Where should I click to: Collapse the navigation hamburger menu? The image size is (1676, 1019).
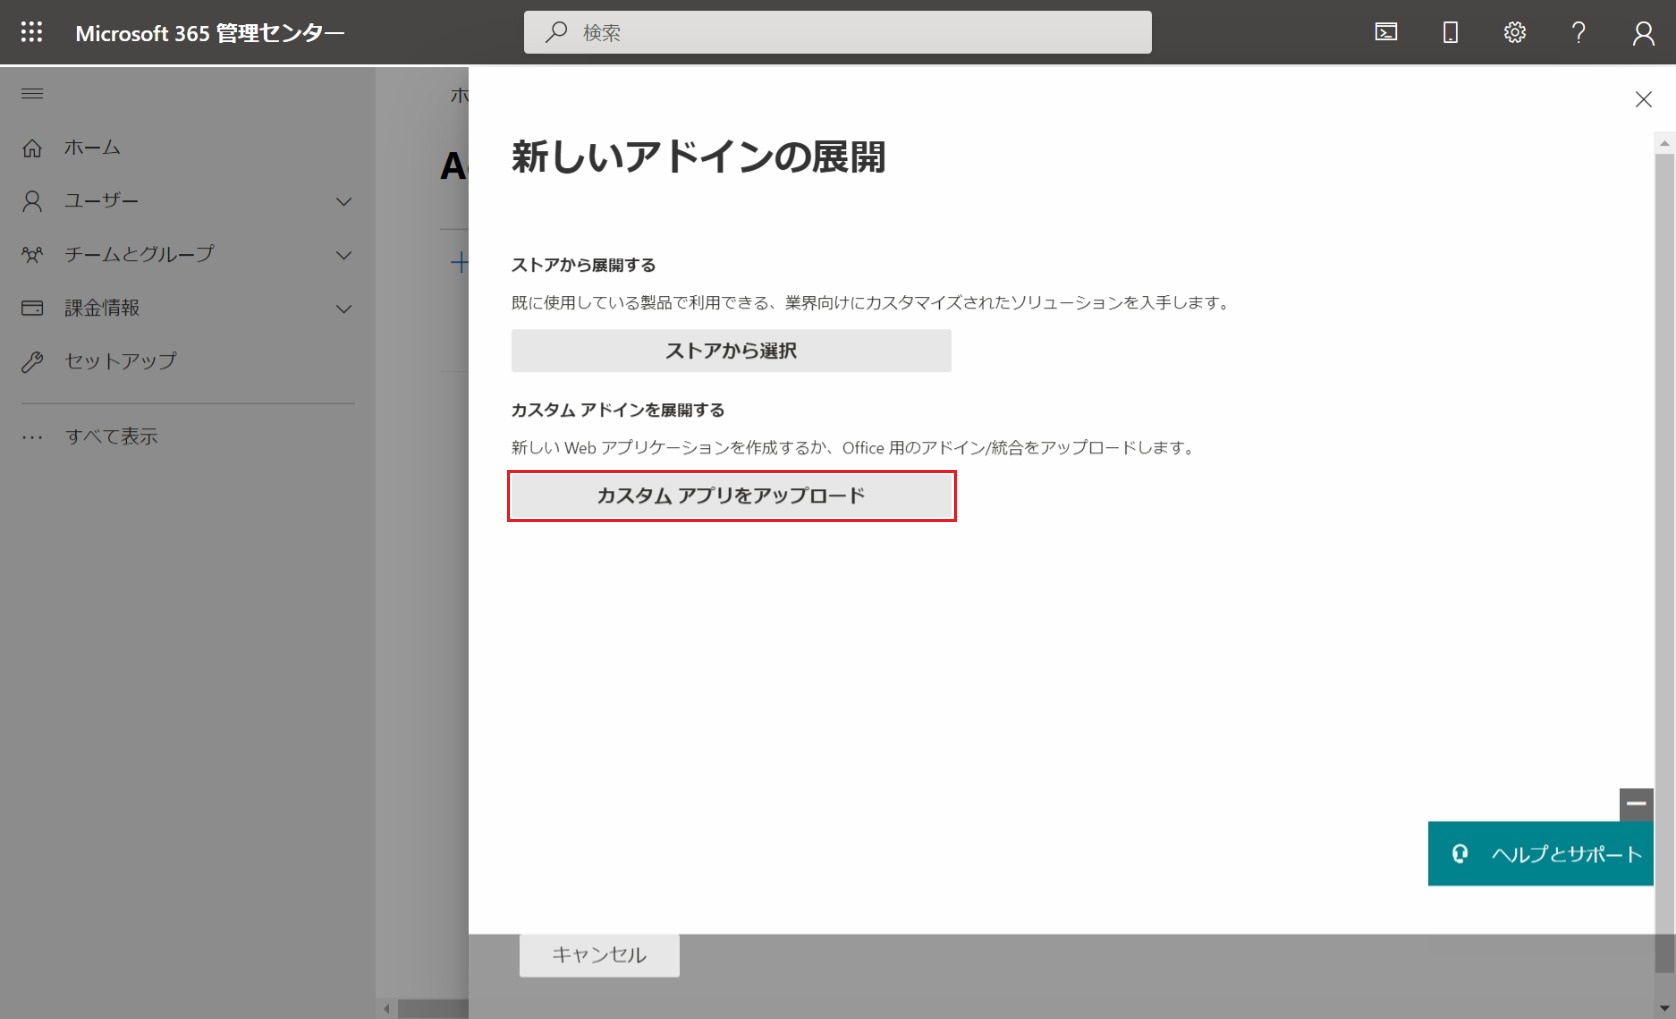(32, 94)
